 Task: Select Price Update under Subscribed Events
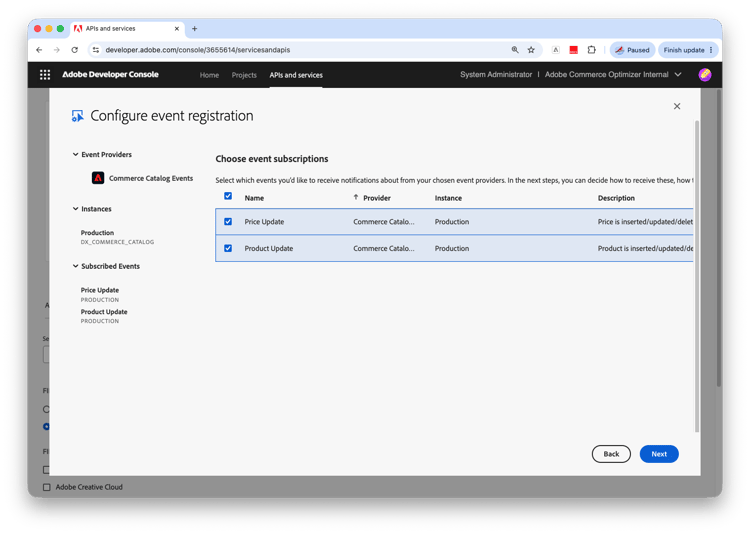(99, 294)
